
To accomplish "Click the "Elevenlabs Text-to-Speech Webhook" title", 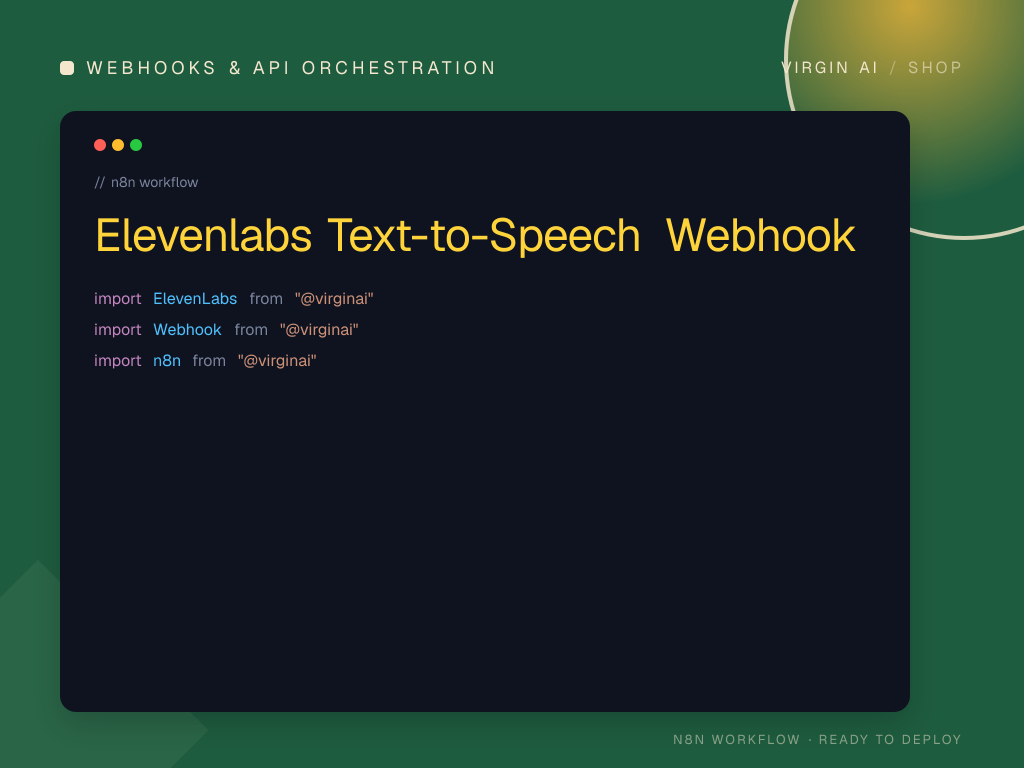I will click(475, 236).
